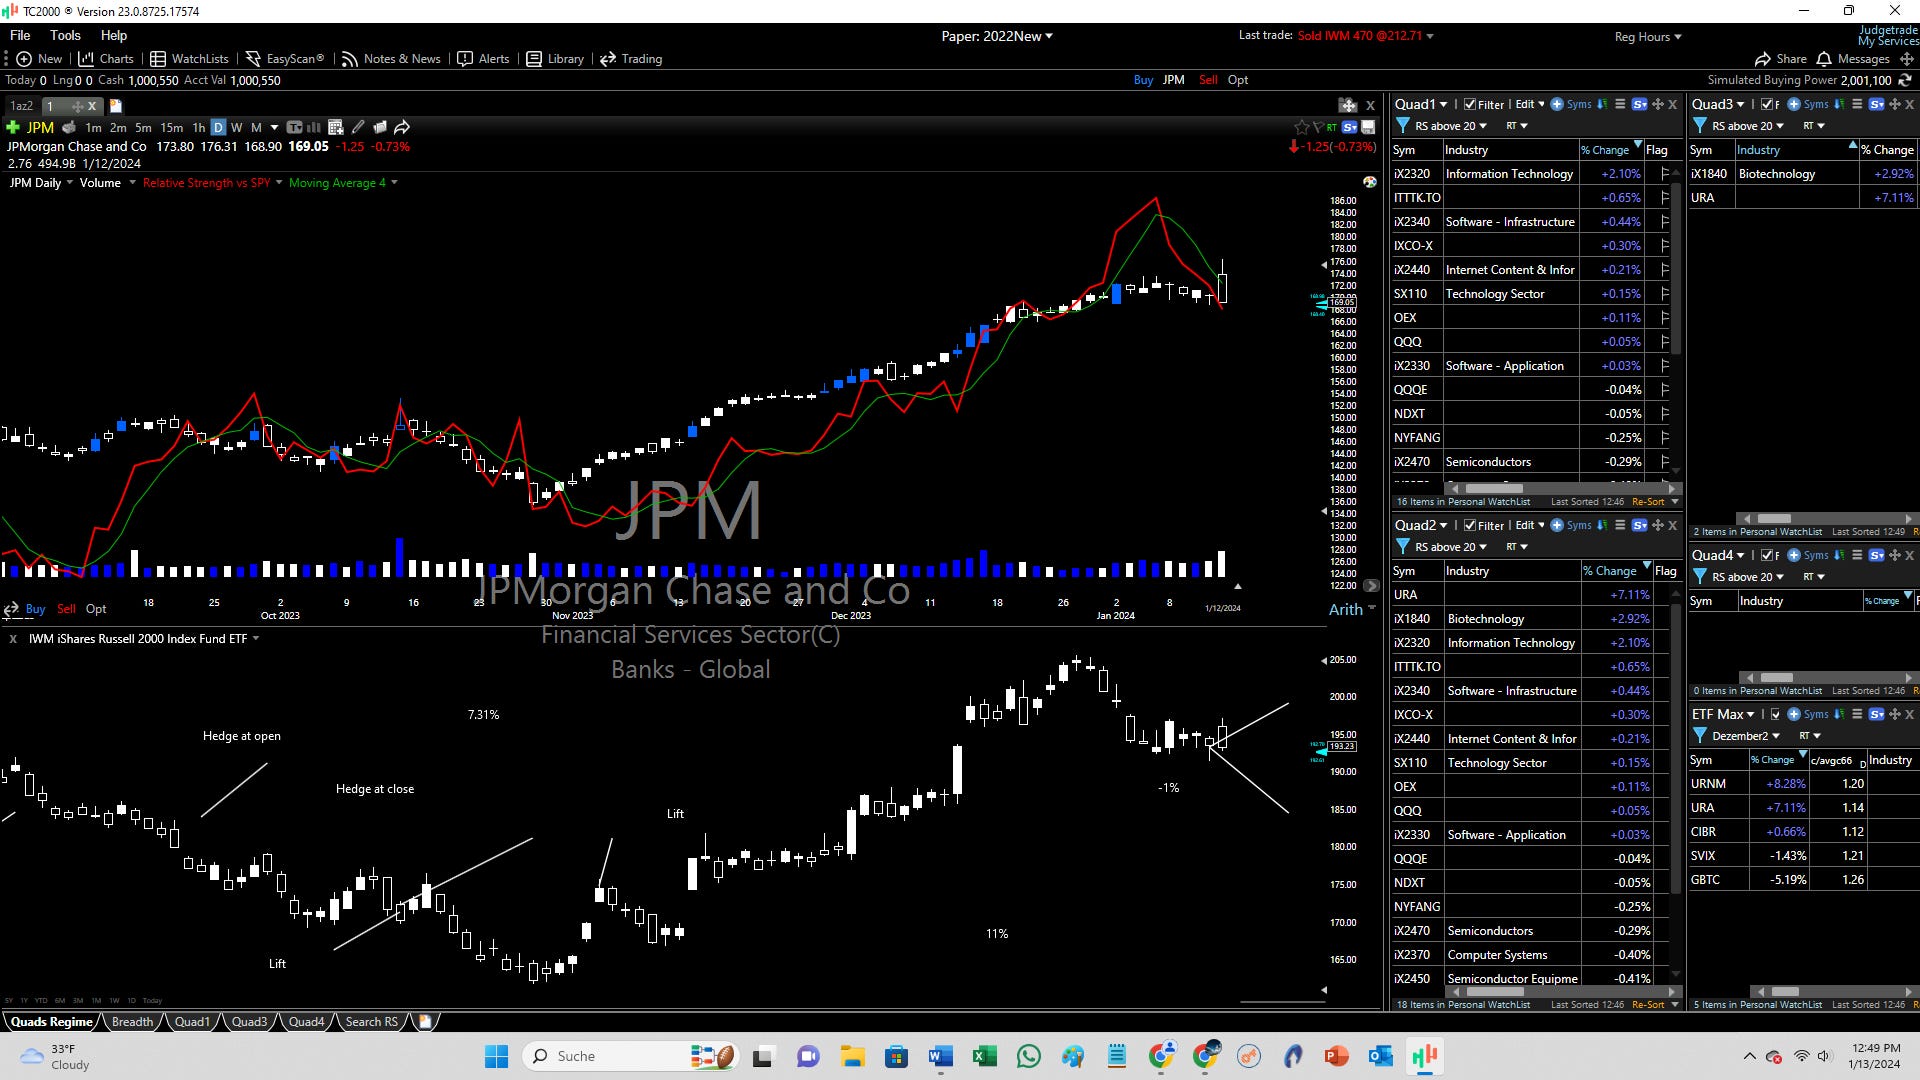Open the Reg Hours dropdown

[x=1647, y=37]
